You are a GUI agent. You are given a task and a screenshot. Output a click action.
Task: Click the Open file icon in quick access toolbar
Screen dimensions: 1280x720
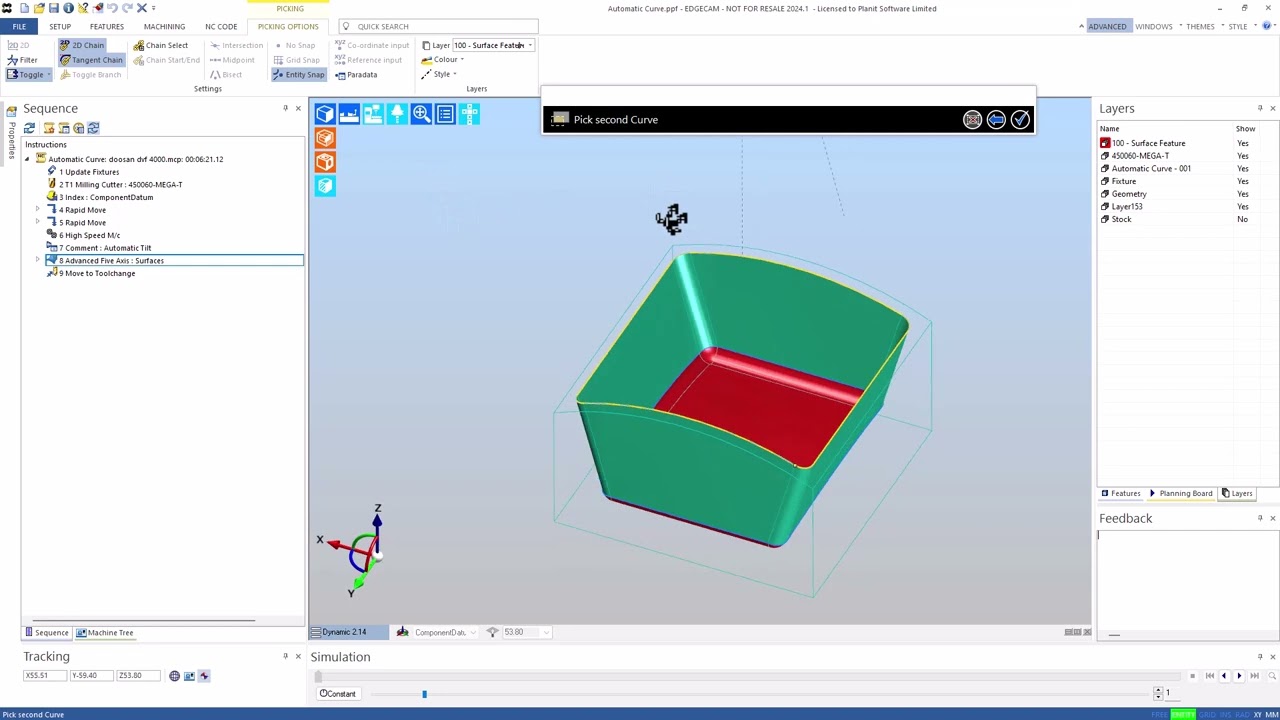click(39, 8)
